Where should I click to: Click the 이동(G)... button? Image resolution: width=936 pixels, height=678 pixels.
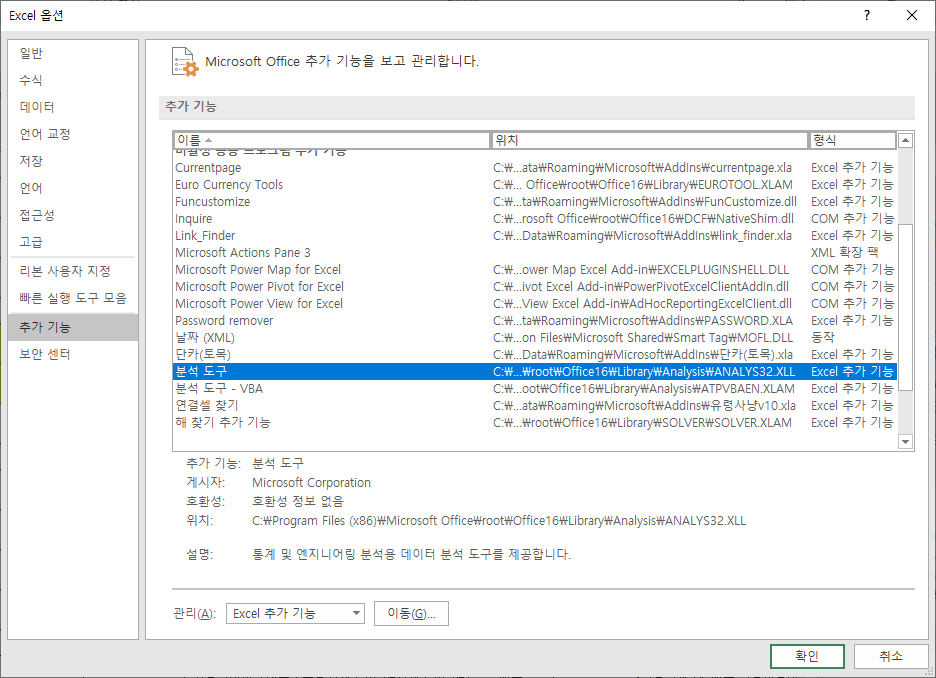click(x=411, y=614)
